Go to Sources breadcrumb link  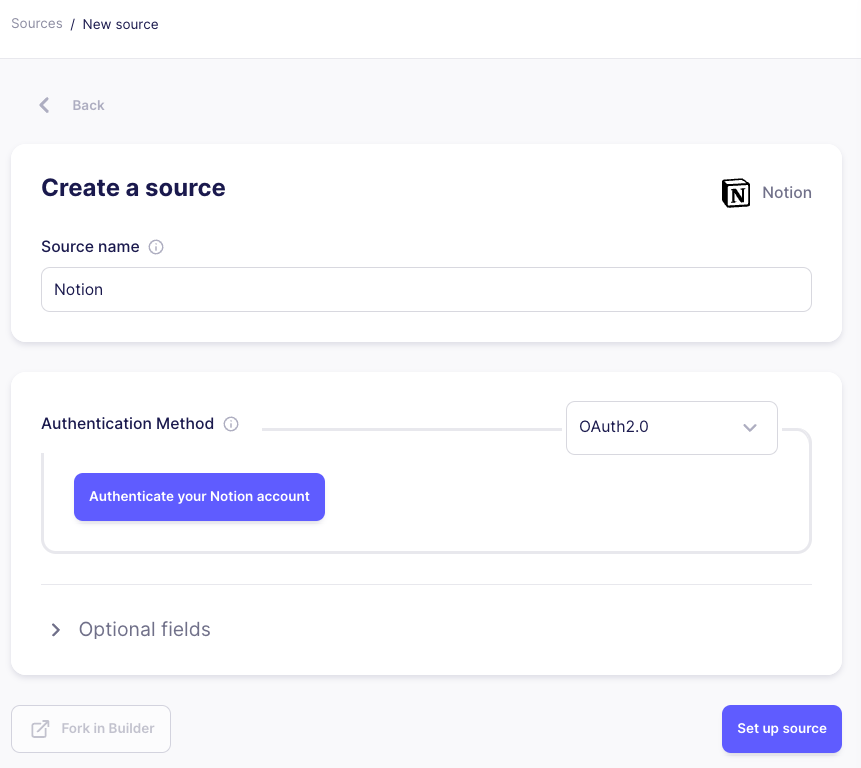37,24
